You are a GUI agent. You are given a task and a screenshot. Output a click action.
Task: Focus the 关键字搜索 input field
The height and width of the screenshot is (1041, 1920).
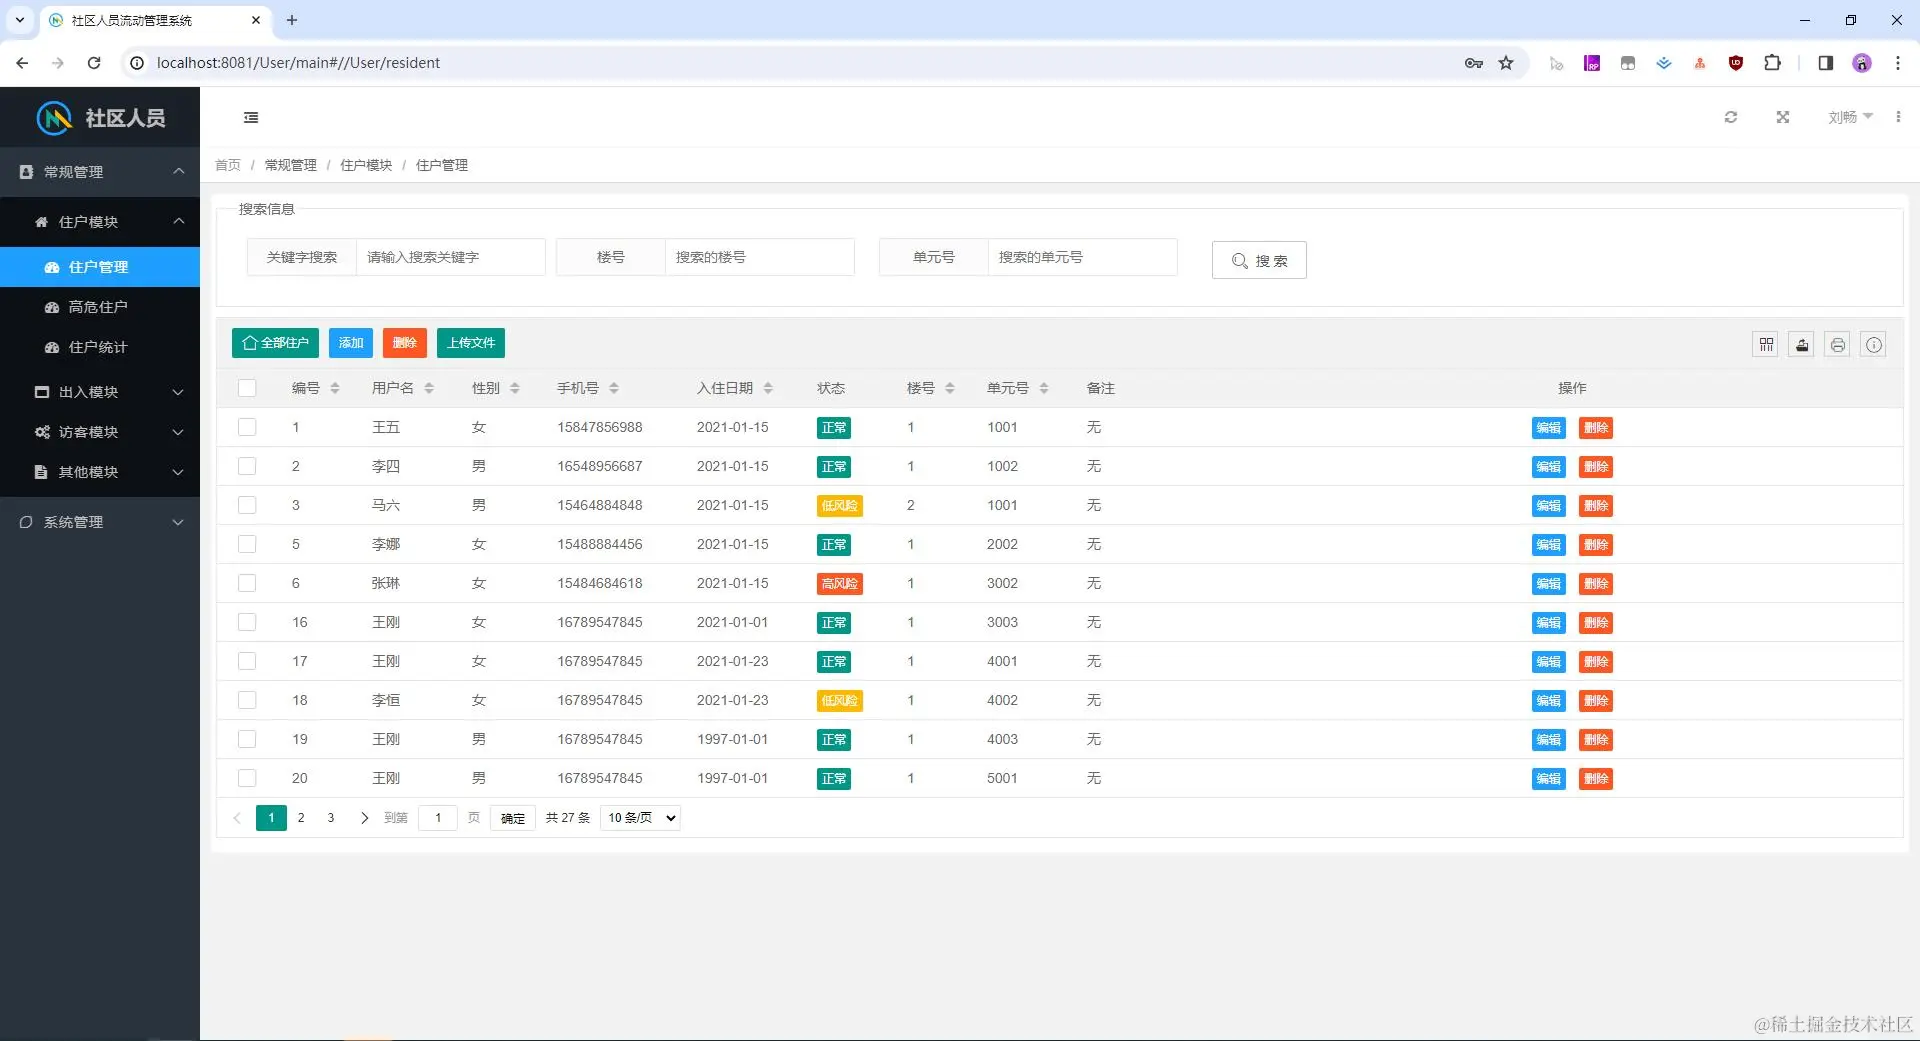point(451,257)
